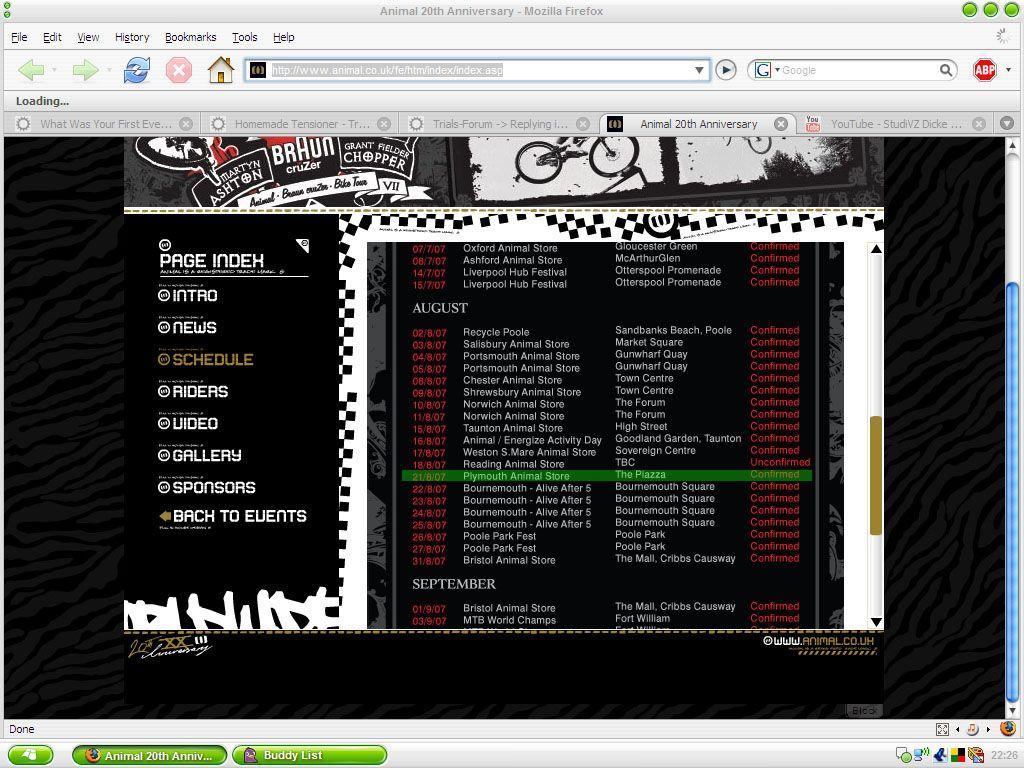Open the address bar history dropdown
The height and width of the screenshot is (768, 1024).
point(699,70)
